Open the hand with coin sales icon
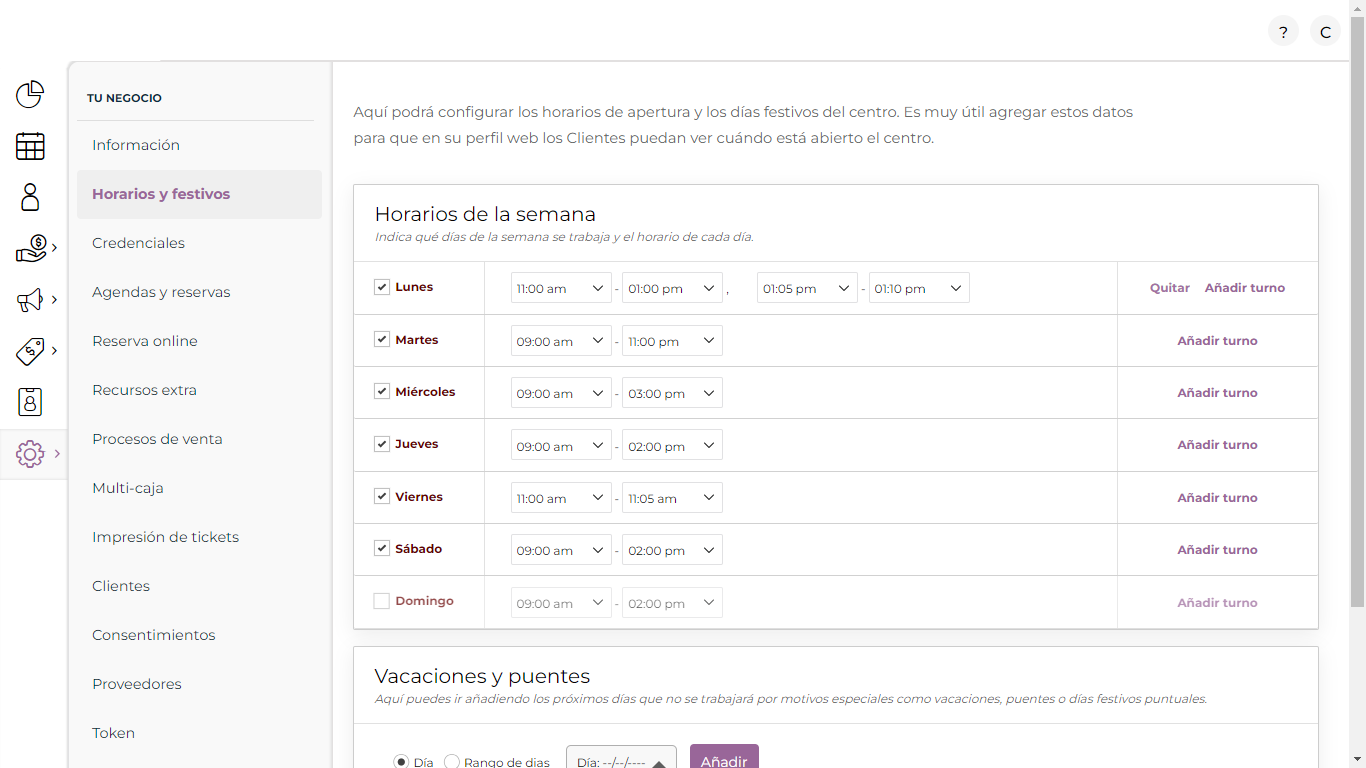Screen dimensions: 1366x768 click(x=31, y=248)
